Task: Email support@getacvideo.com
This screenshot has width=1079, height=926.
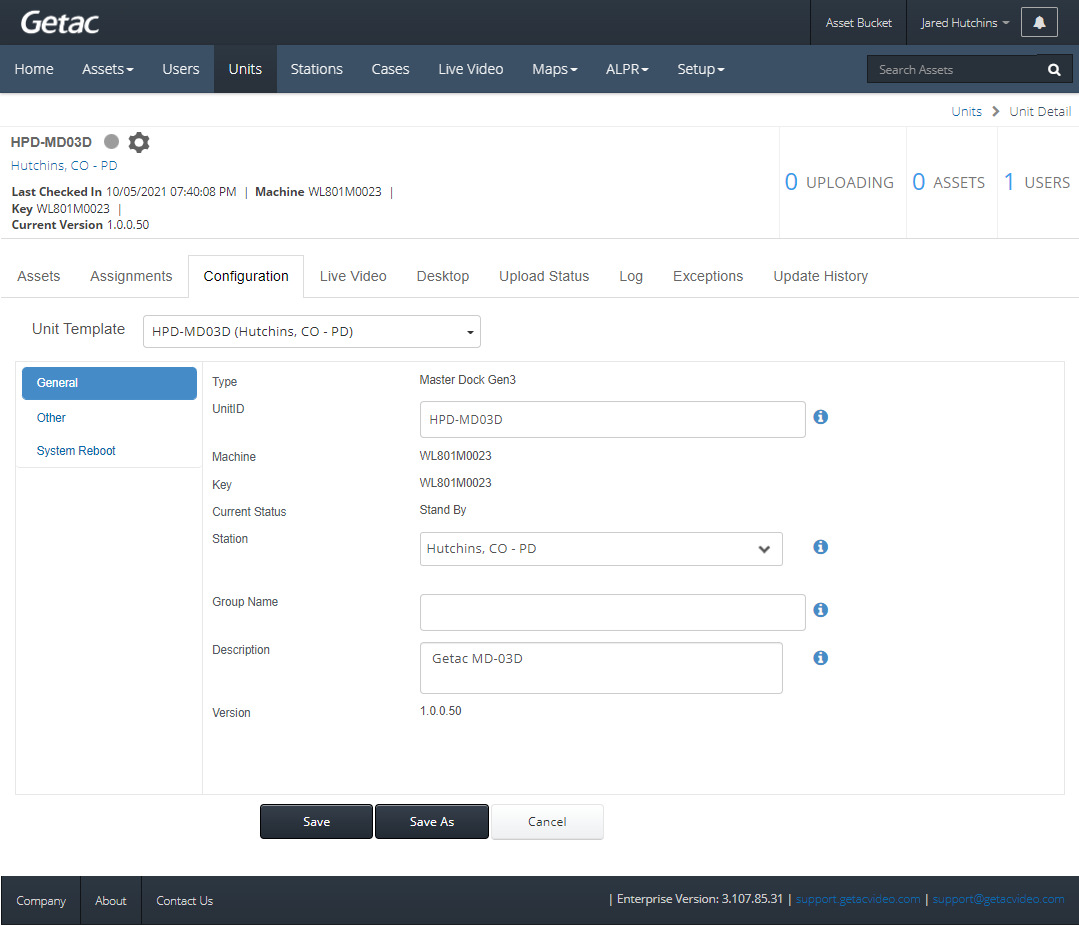Action: pos(998,899)
